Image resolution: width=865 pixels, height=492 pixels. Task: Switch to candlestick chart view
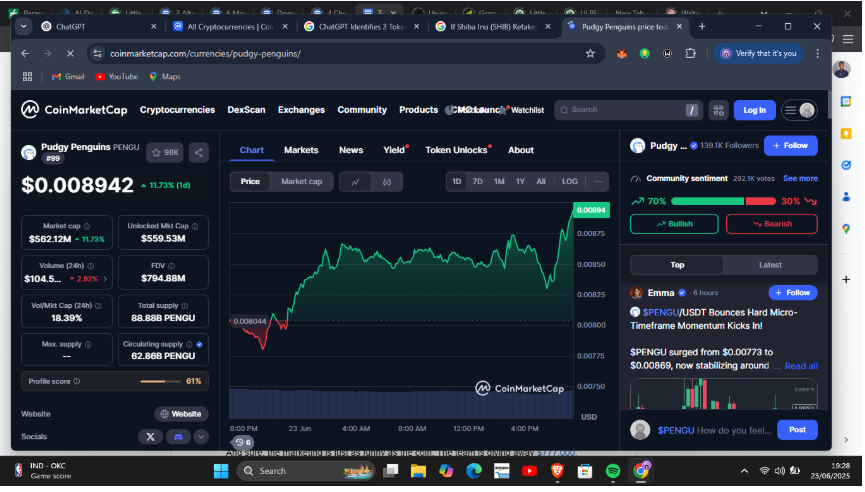387,181
